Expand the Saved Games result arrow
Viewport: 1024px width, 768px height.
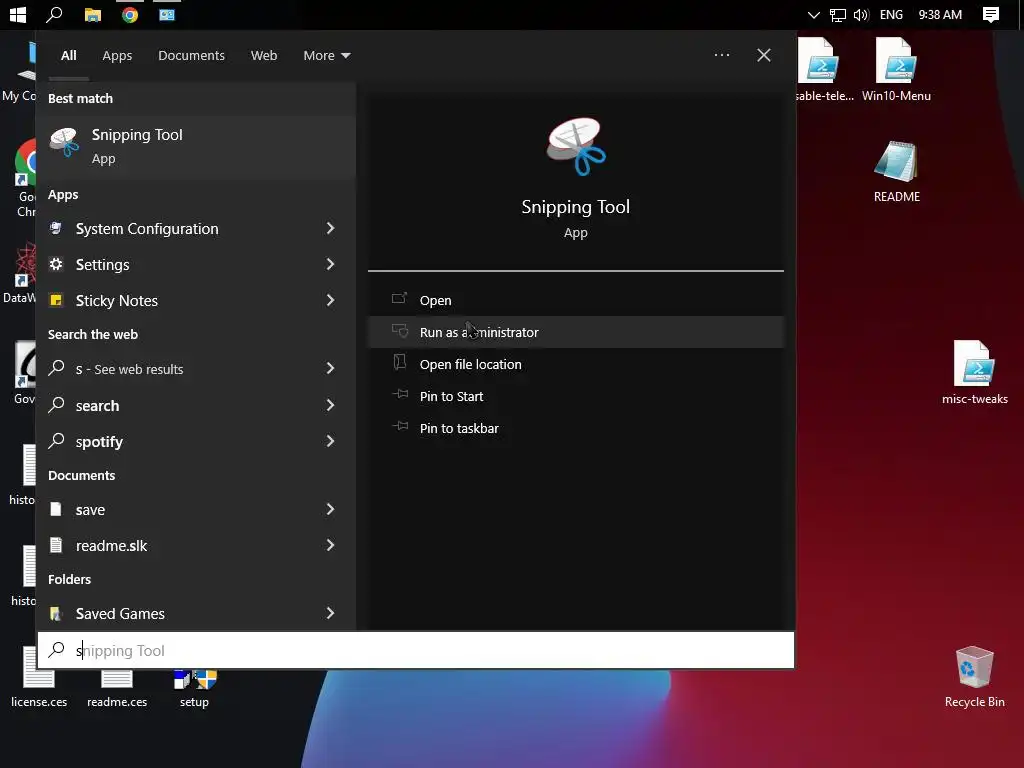[x=330, y=613]
